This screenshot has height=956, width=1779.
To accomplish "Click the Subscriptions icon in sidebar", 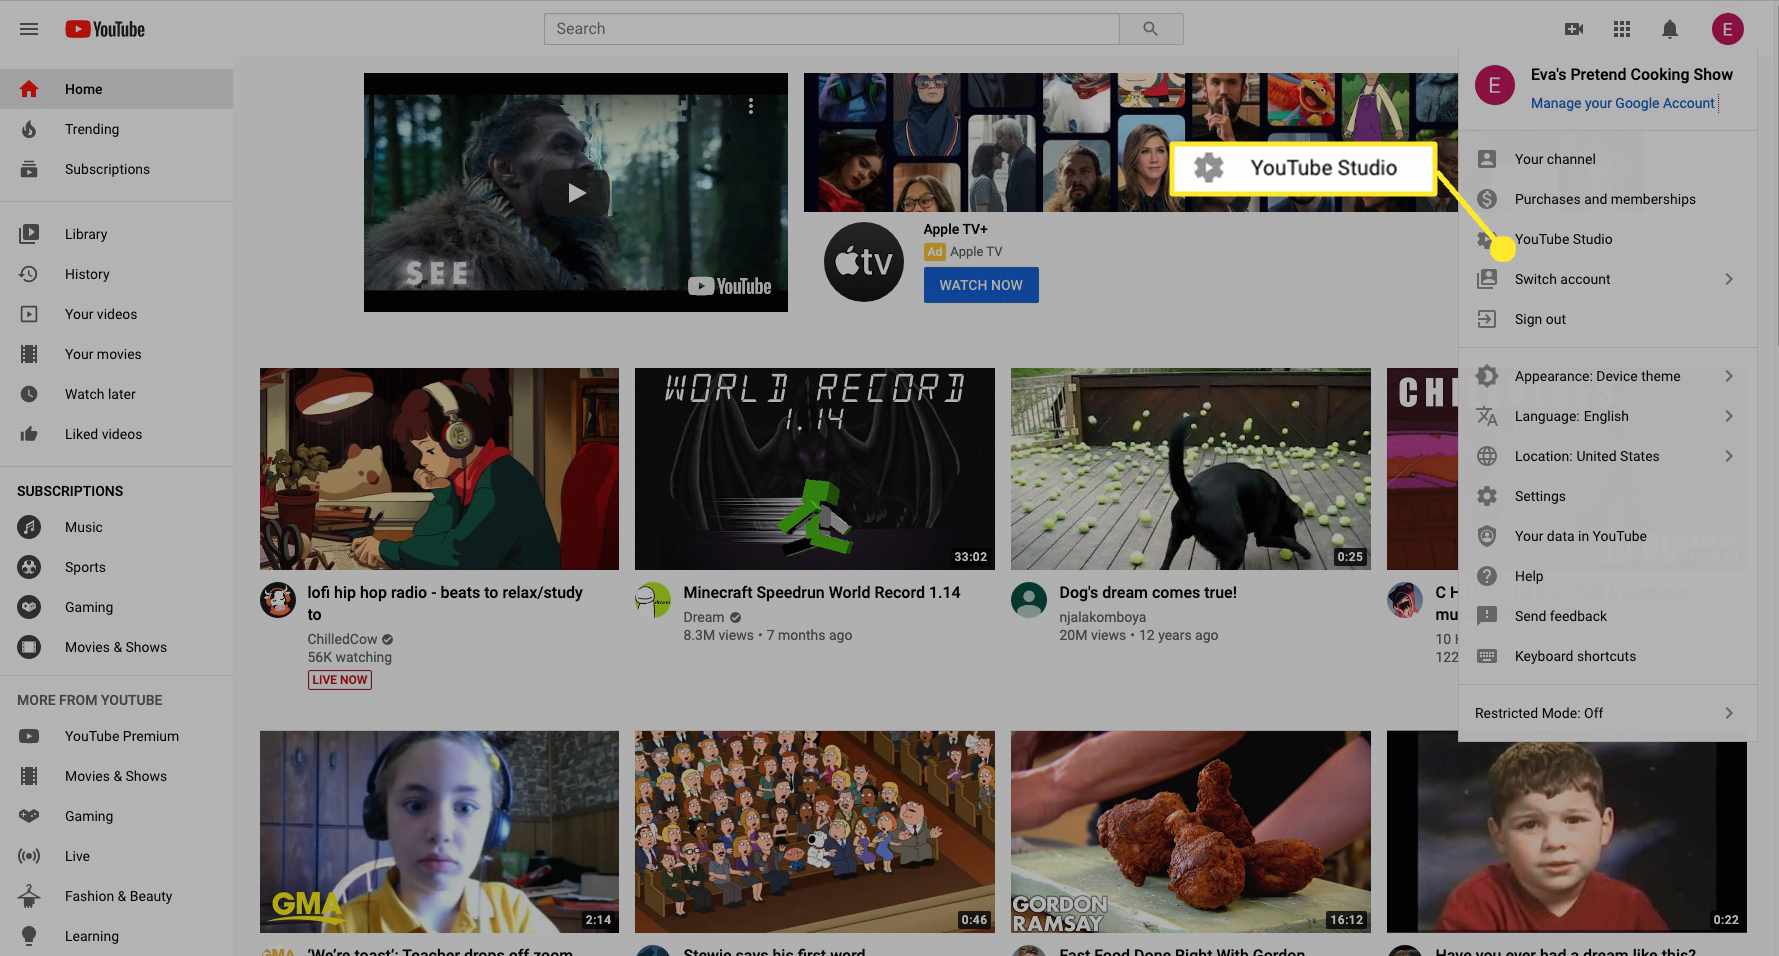I will point(29,169).
